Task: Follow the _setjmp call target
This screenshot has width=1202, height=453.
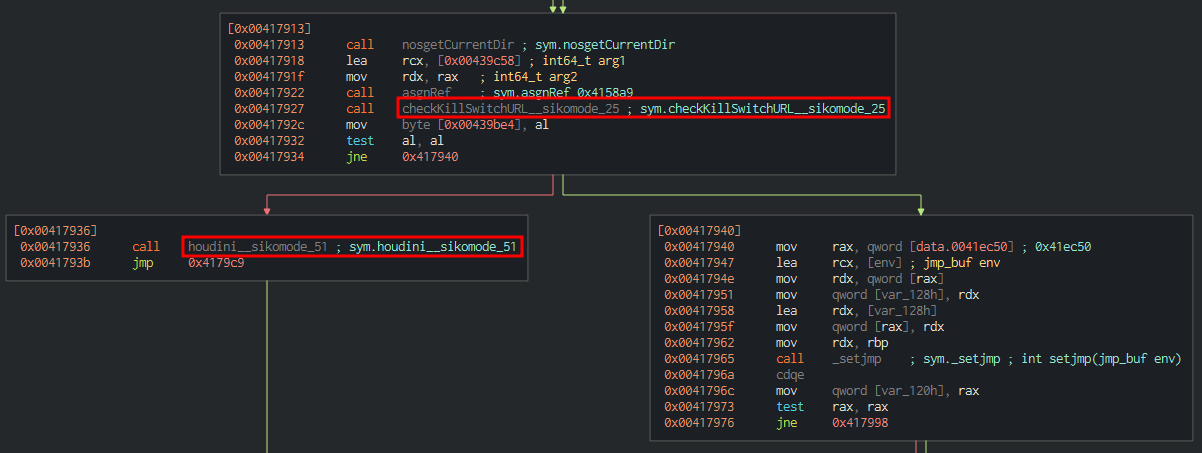Action: pyautogui.click(x=859, y=357)
